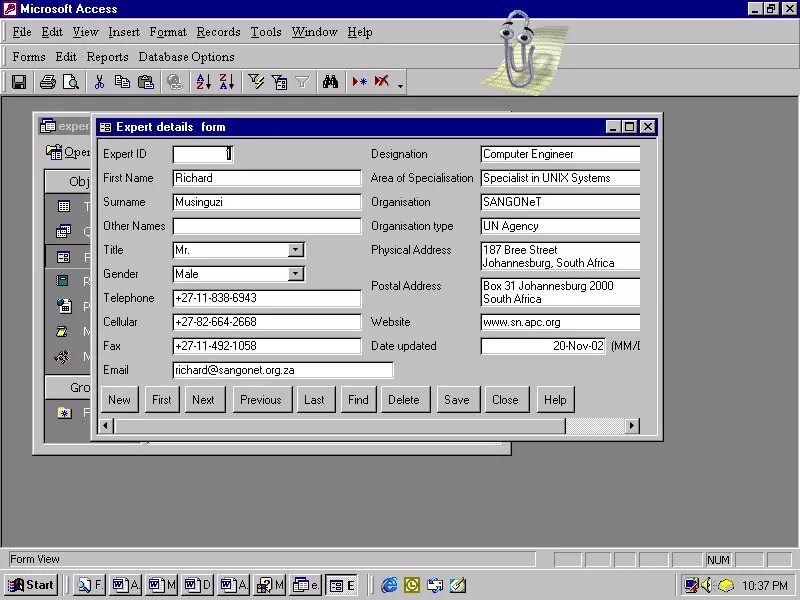Click the form's horizontal scrollbar right arrow

[x=632, y=426]
